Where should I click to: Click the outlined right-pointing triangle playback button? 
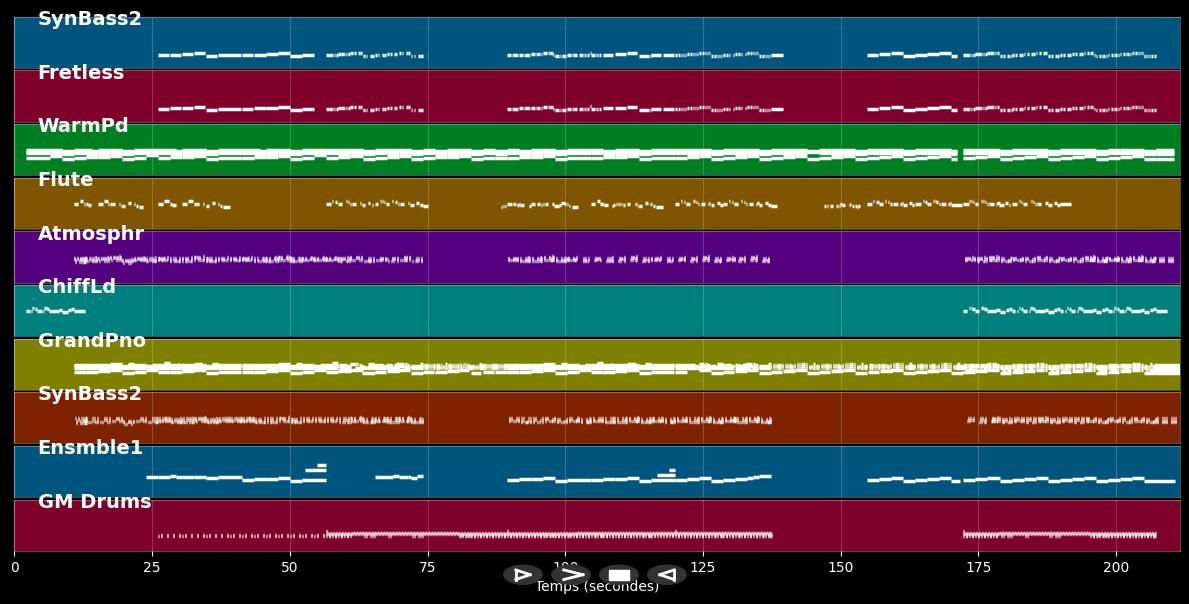(522, 575)
